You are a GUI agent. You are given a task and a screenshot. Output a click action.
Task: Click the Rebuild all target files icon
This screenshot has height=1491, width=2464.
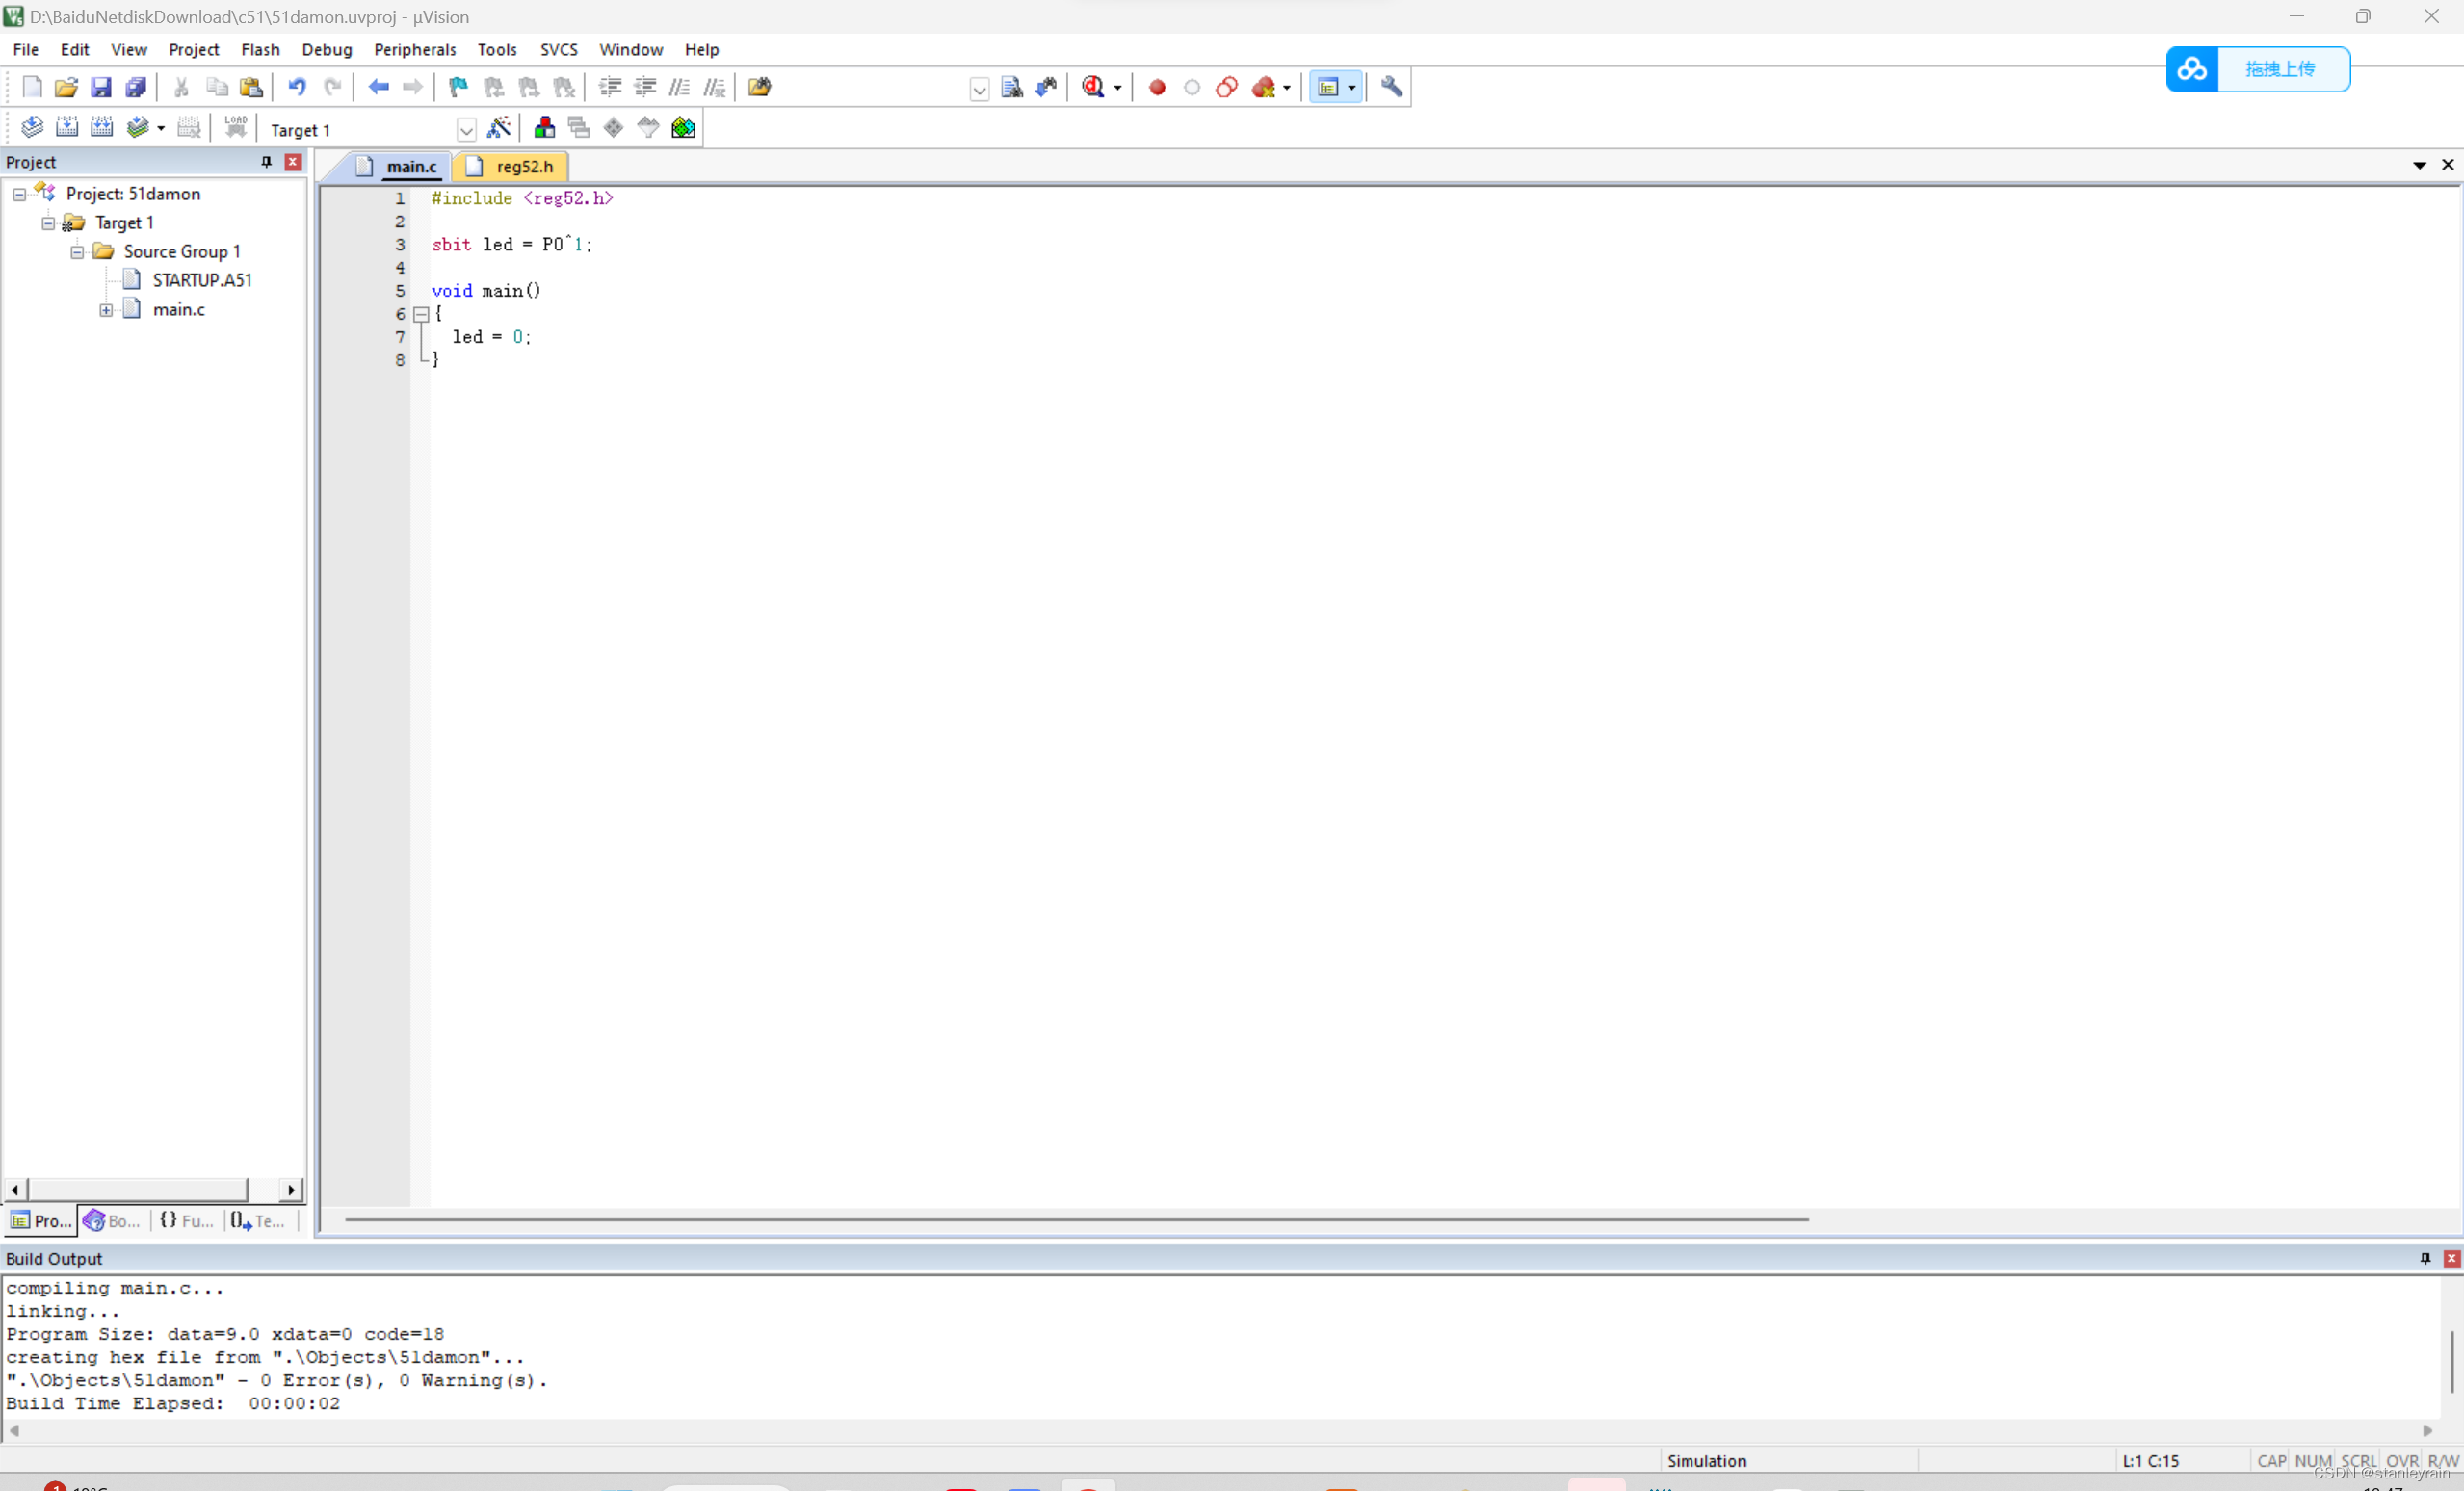click(102, 128)
